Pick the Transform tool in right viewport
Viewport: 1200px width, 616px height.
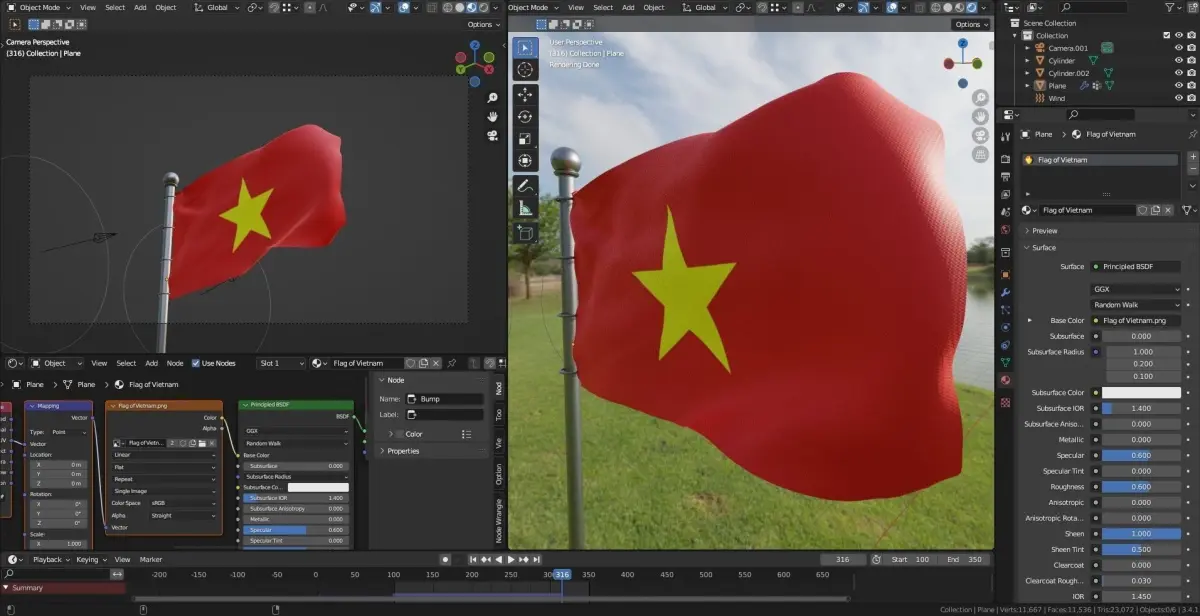click(x=525, y=161)
